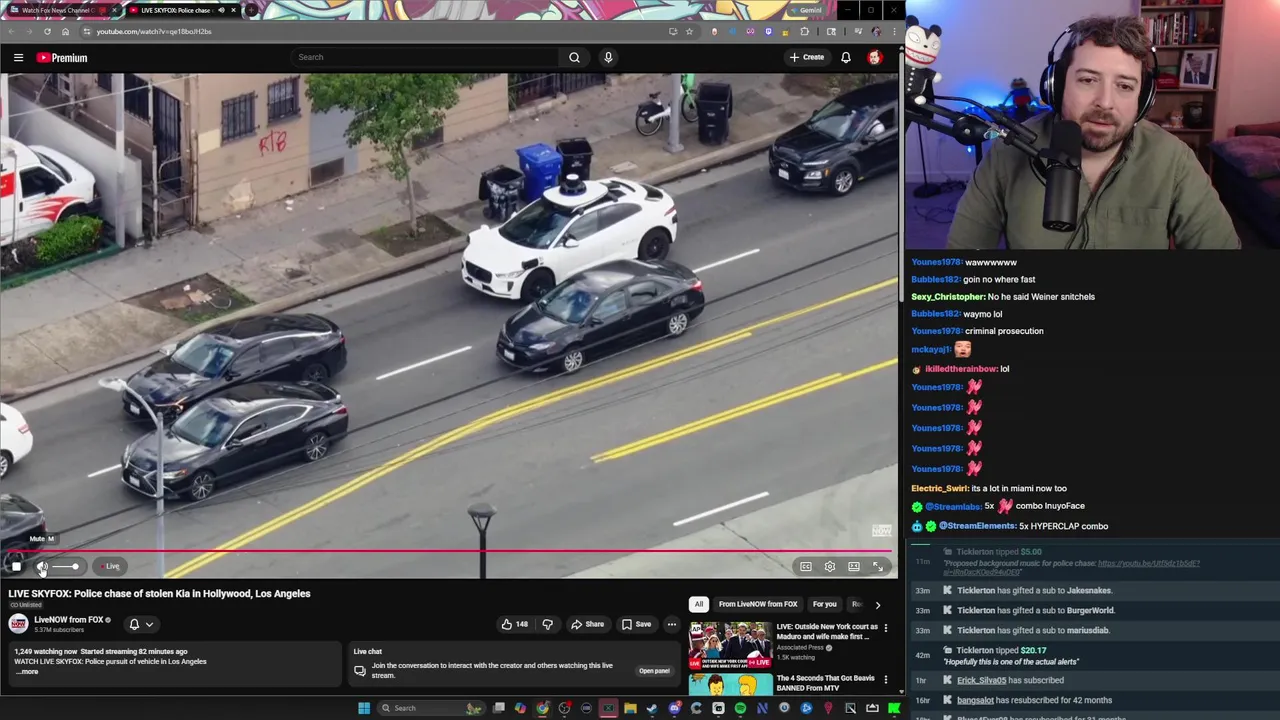Open the player settings gear
This screenshot has height=720, width=1280.
(830, 567)
